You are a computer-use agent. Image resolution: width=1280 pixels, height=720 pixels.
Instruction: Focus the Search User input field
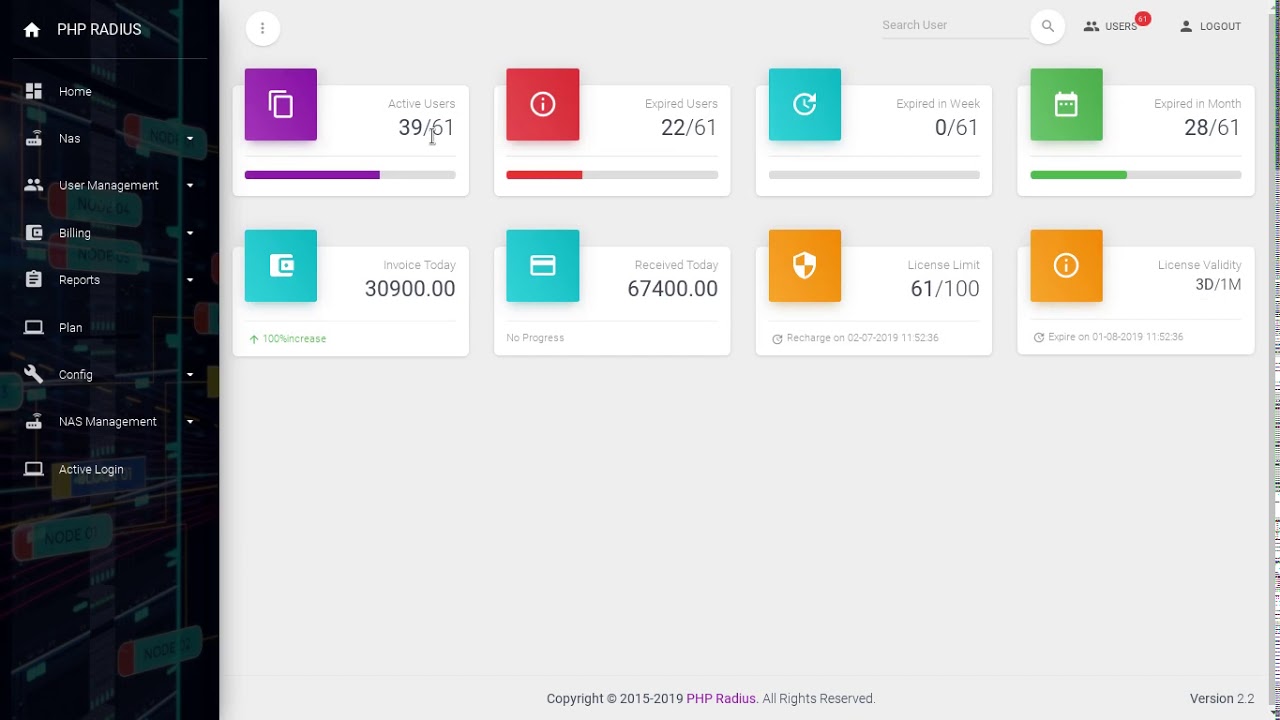click(x=955, y=25)
